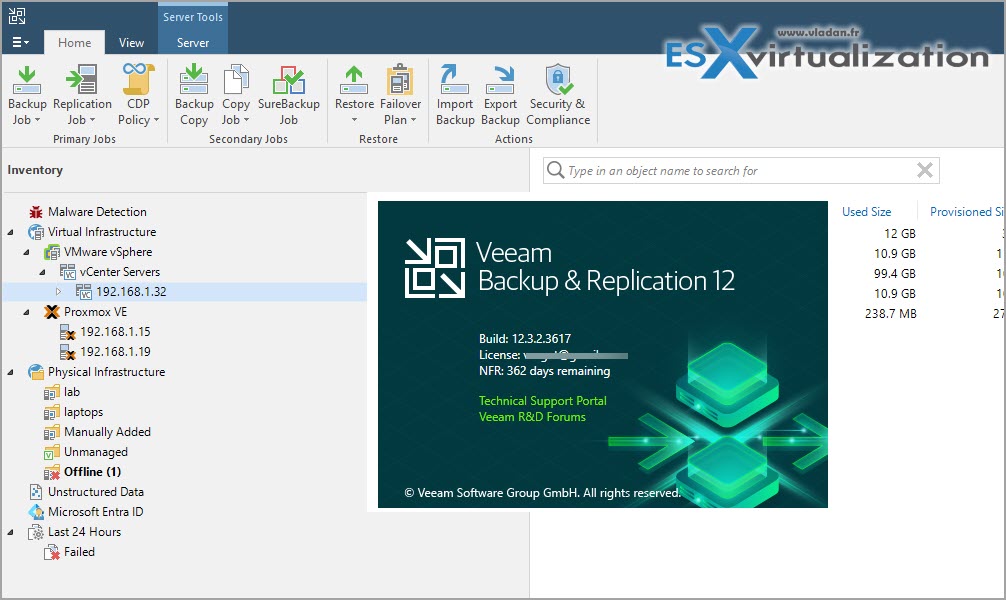The height and width of the screenshot is (600, 1006).
Task: Expand the 192.168.1.32 vCenter node
Action: (x=58, y=291)
